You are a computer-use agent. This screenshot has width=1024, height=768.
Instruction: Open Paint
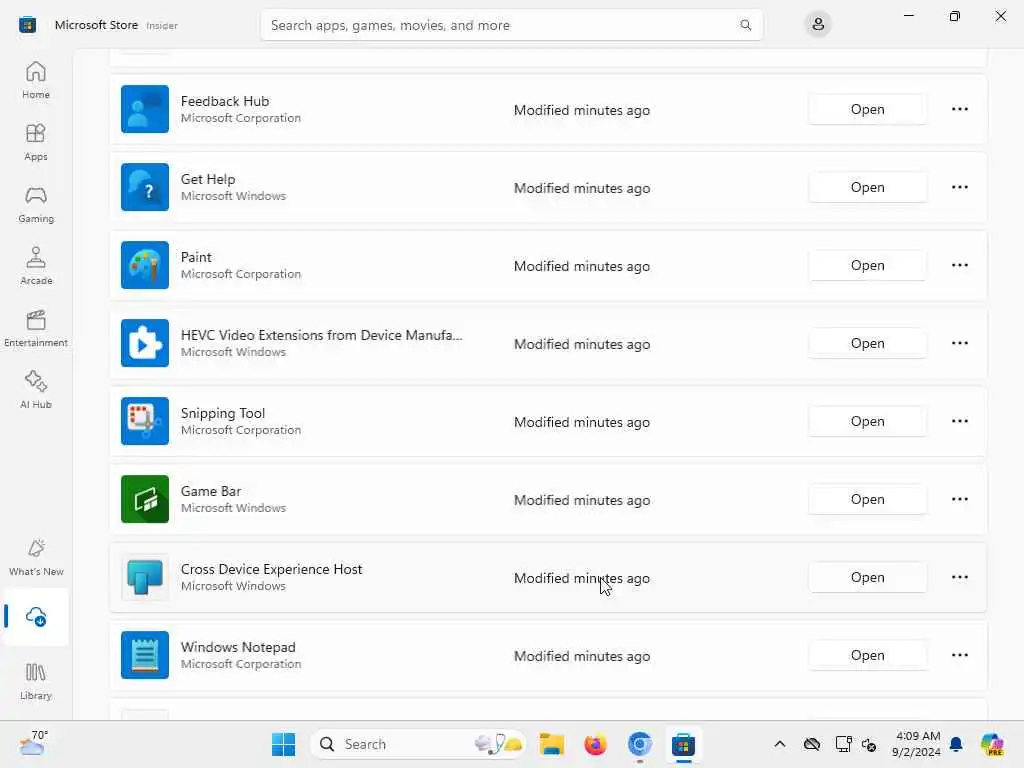(x=867, y=265)
